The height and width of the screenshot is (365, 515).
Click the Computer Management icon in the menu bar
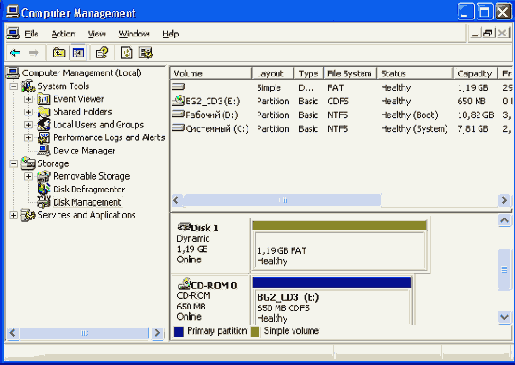point(13,33)
